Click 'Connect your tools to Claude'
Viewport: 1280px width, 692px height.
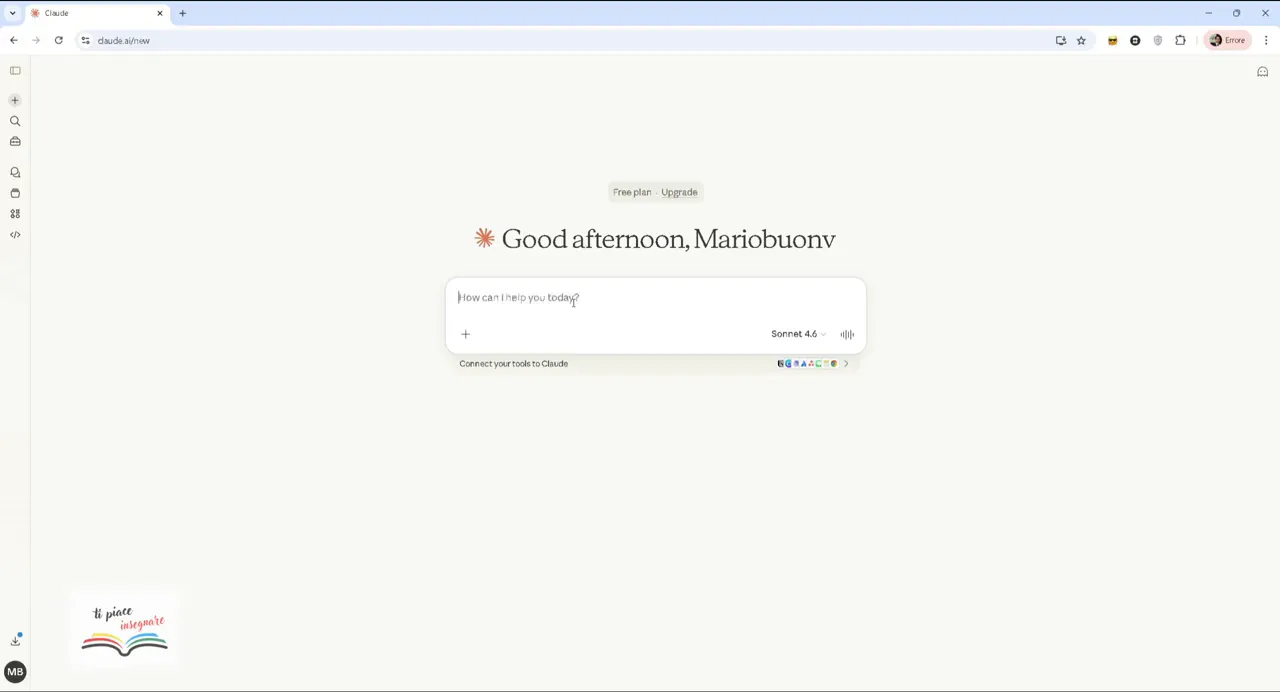(513, 364)
